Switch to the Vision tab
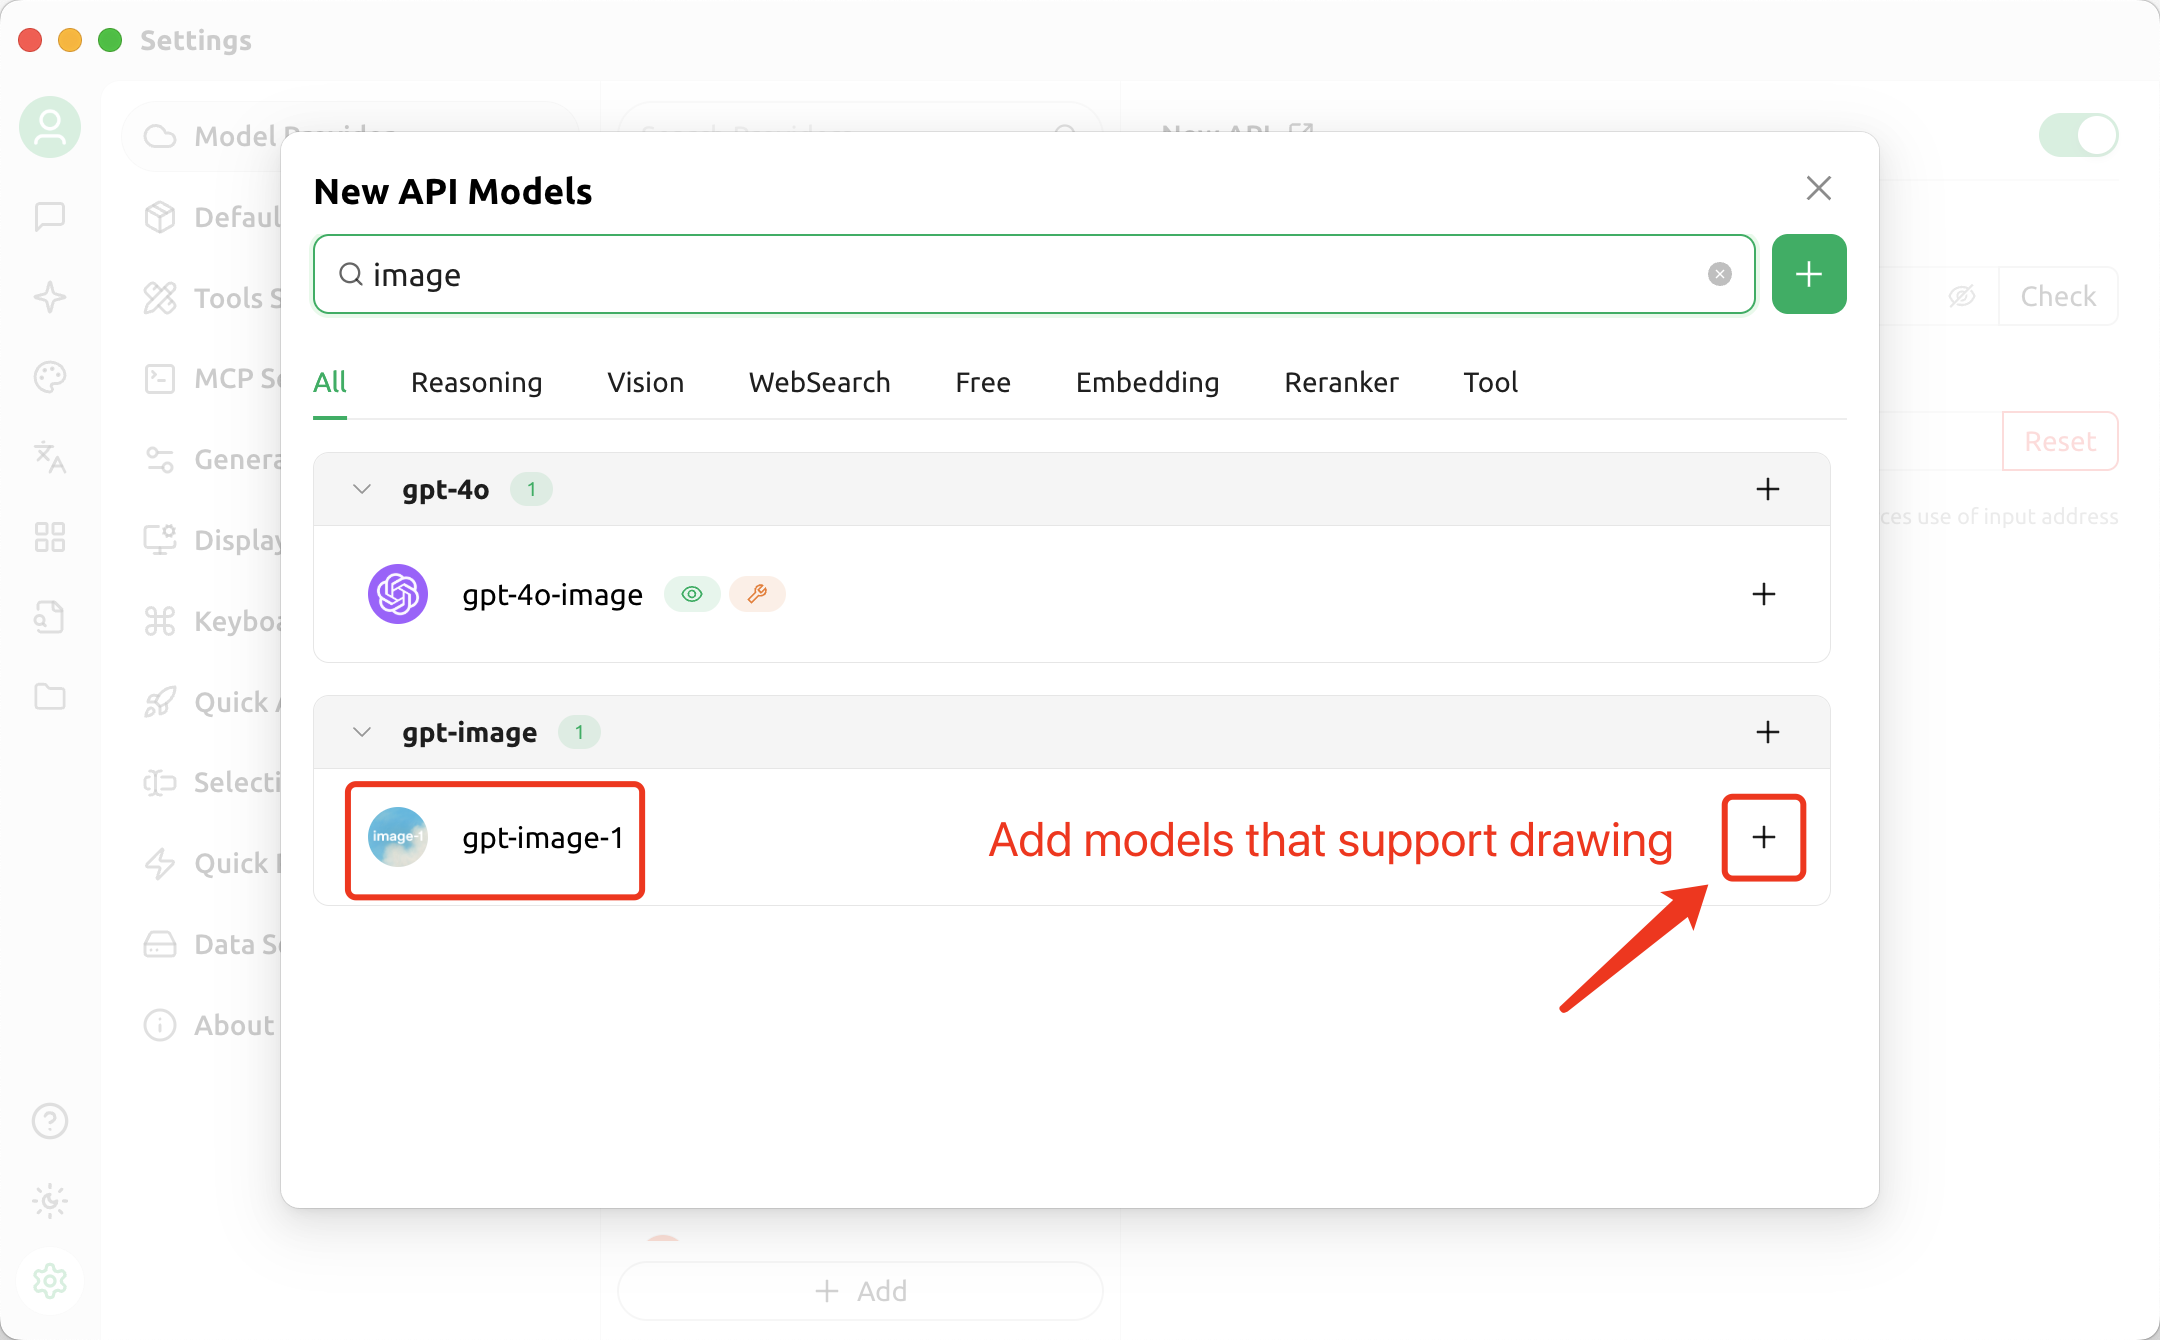 tap(645, 382)
